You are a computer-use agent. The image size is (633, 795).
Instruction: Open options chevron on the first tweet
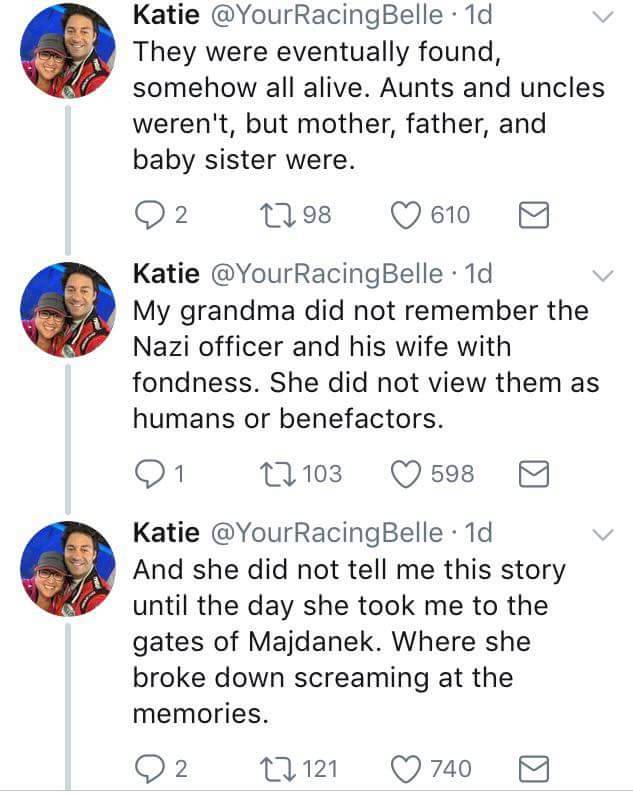(x=601, y=17)
